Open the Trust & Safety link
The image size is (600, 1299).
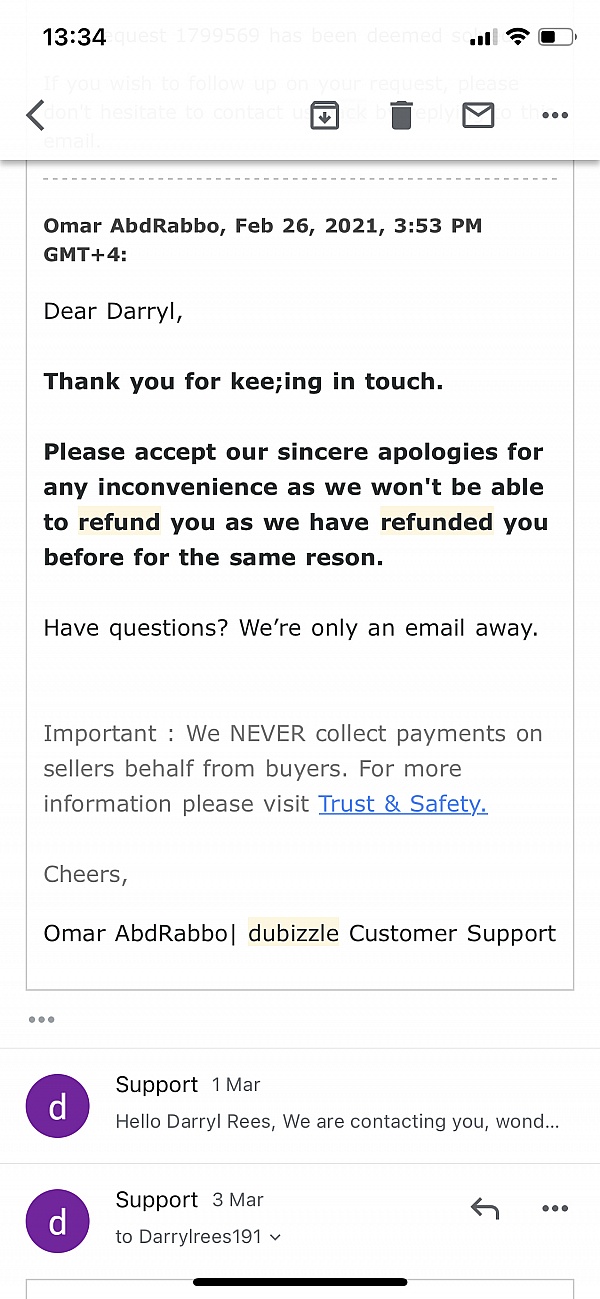point(402,803)
